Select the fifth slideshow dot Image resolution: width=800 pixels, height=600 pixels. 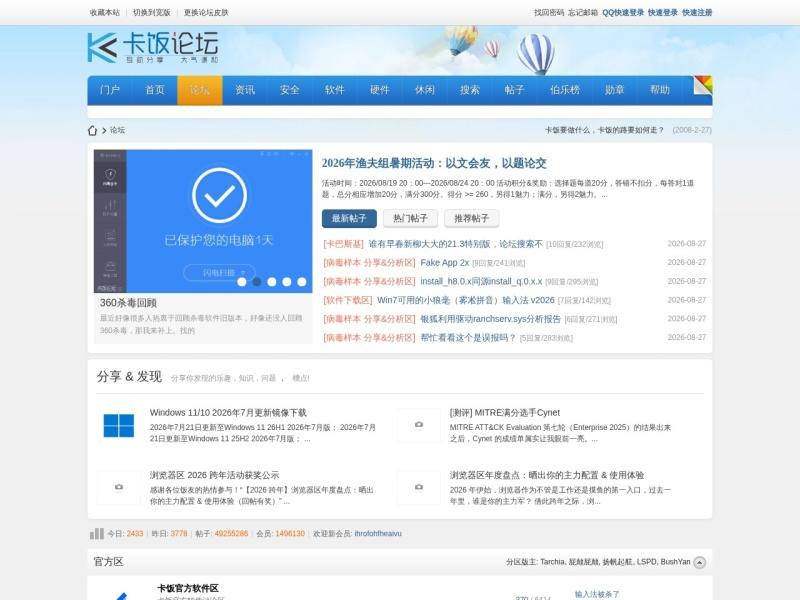(302, 282)
